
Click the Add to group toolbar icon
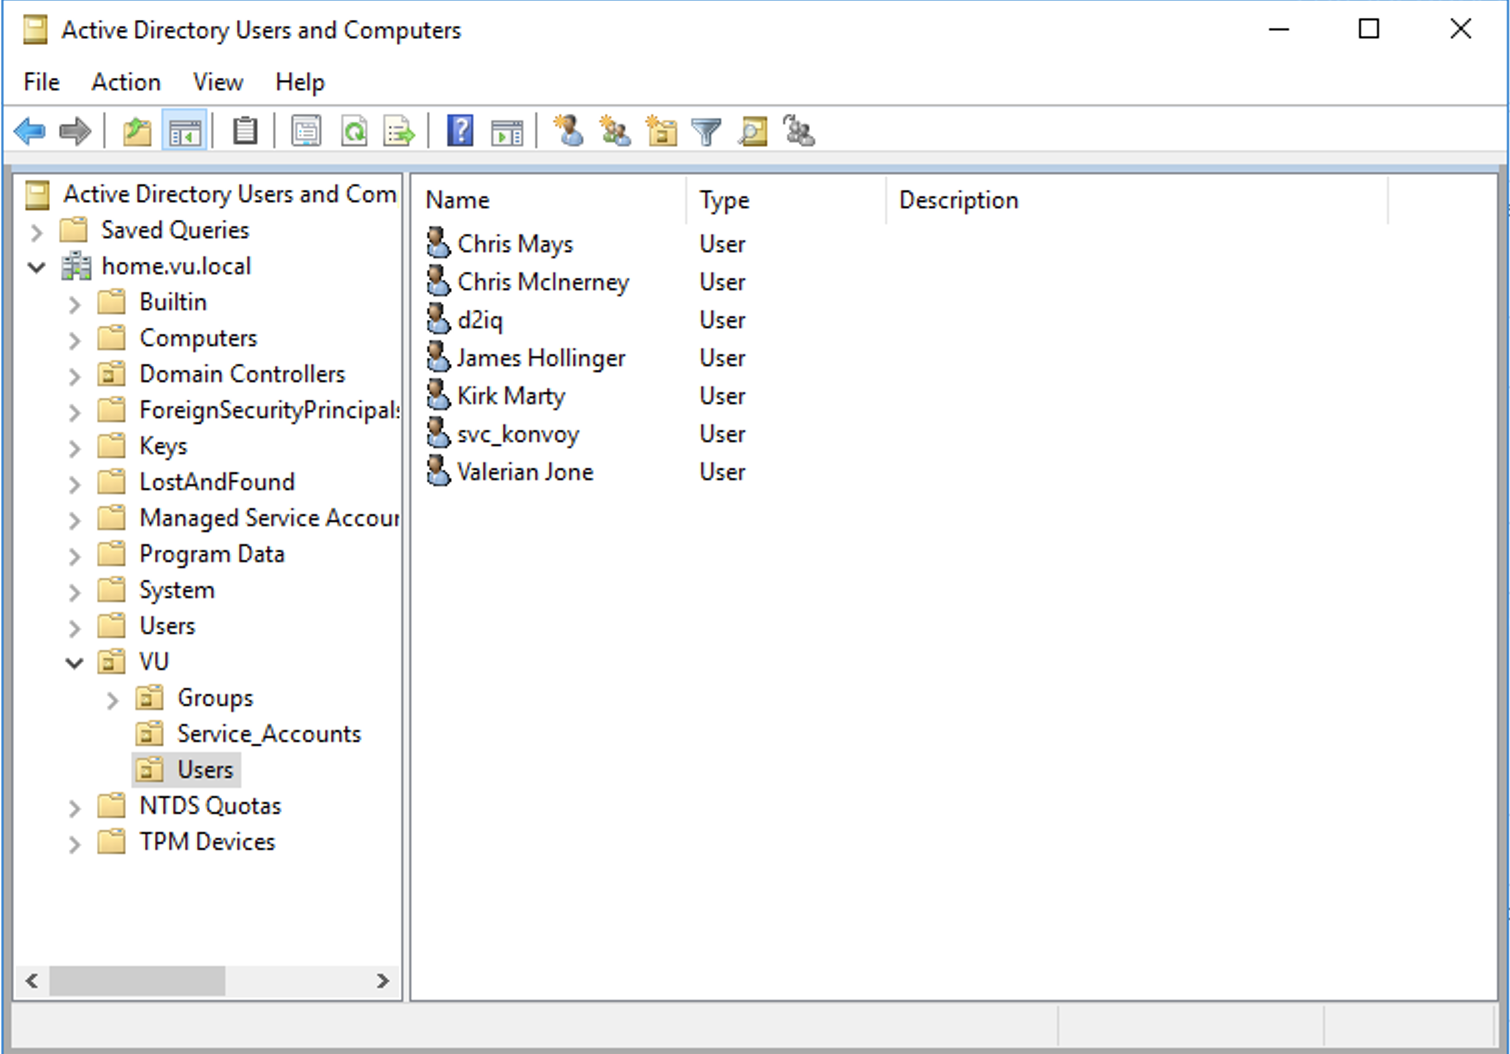799,131
